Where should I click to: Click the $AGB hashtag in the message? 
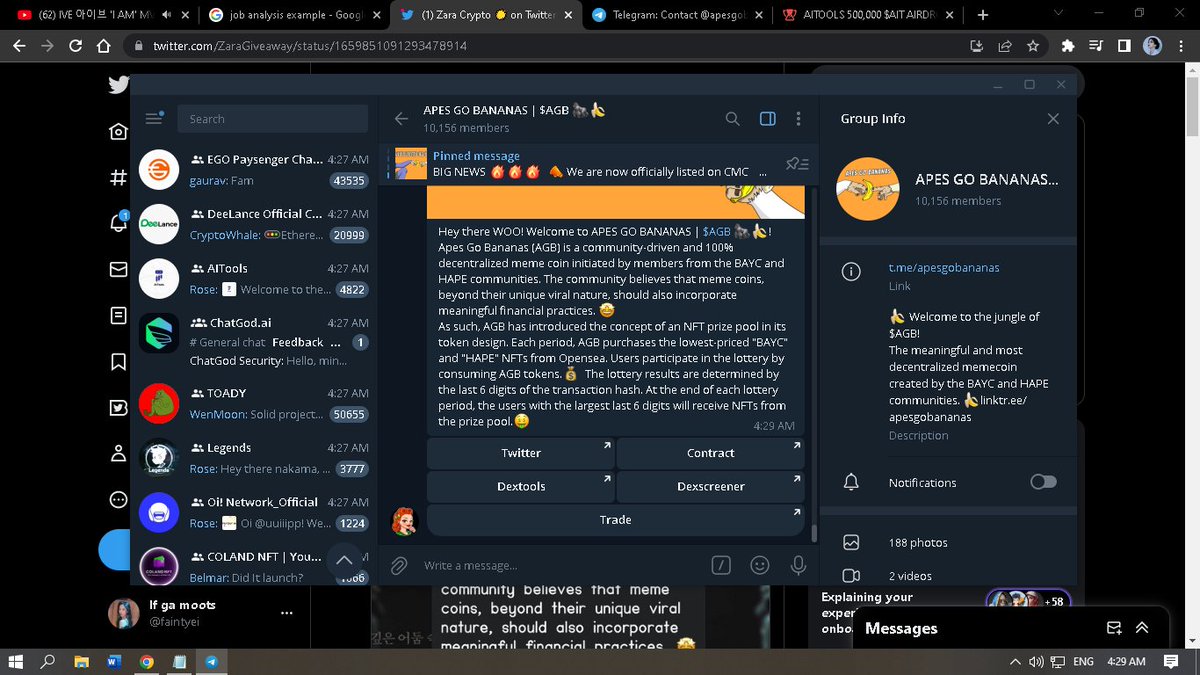(x=716, y=231)
